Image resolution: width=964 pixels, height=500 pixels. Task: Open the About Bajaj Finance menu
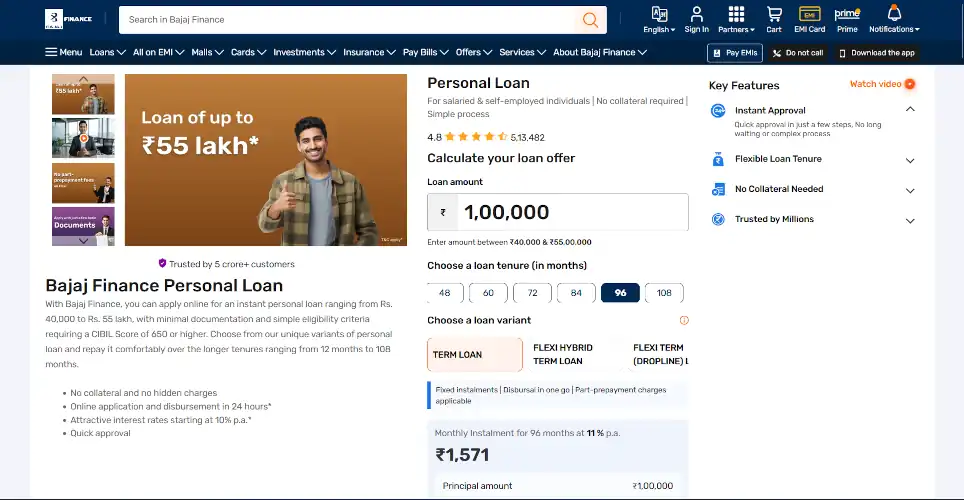(599, 52)
